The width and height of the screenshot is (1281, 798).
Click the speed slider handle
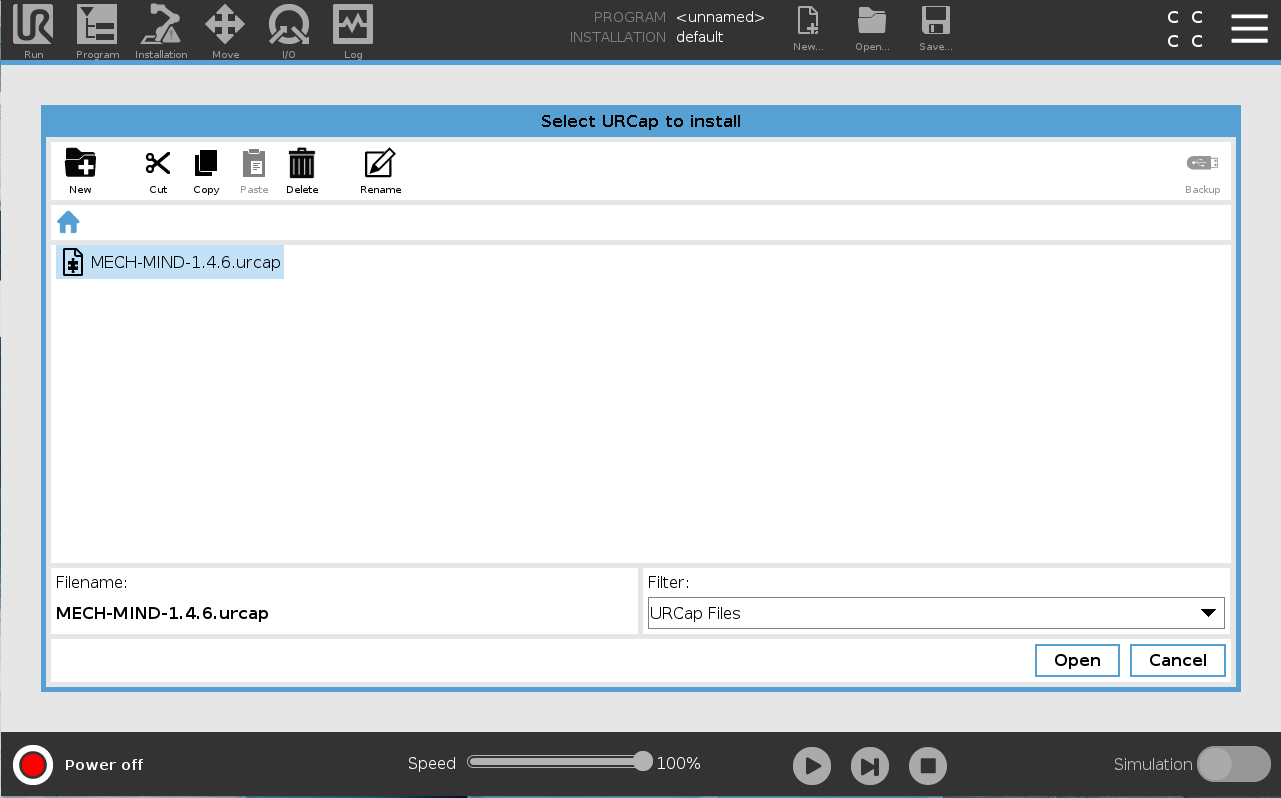click(643, 762)
